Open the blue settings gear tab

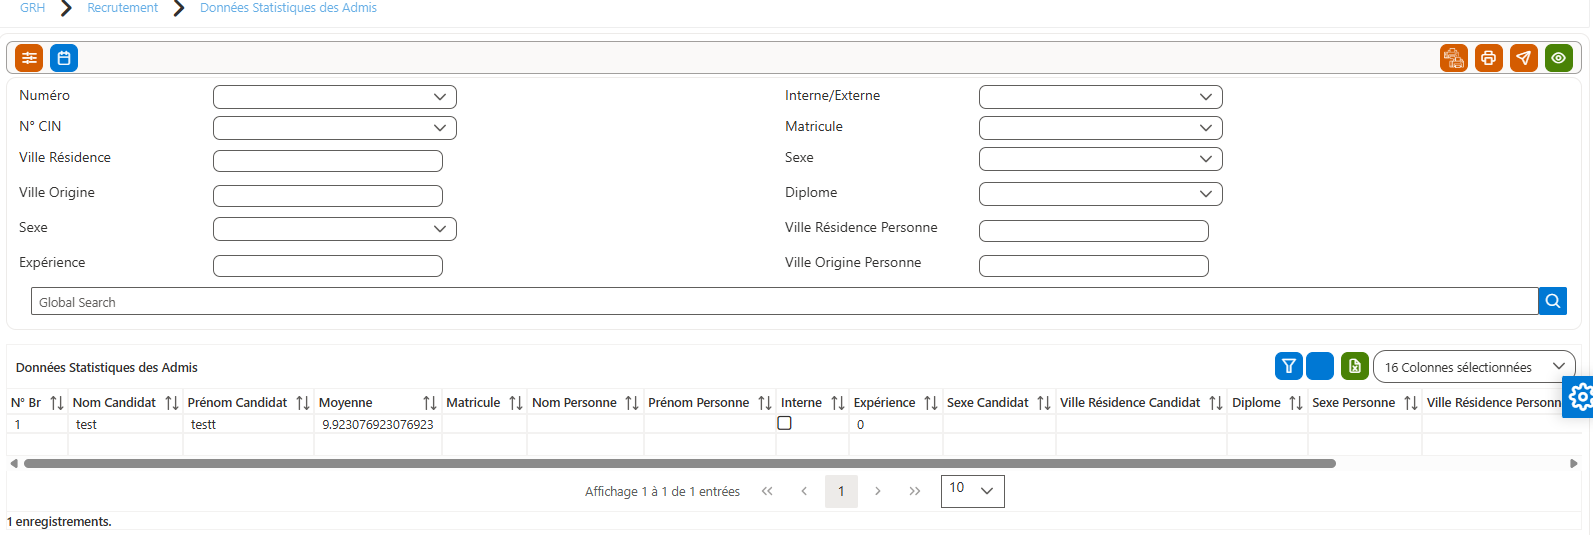click(x=1579, y=397)
